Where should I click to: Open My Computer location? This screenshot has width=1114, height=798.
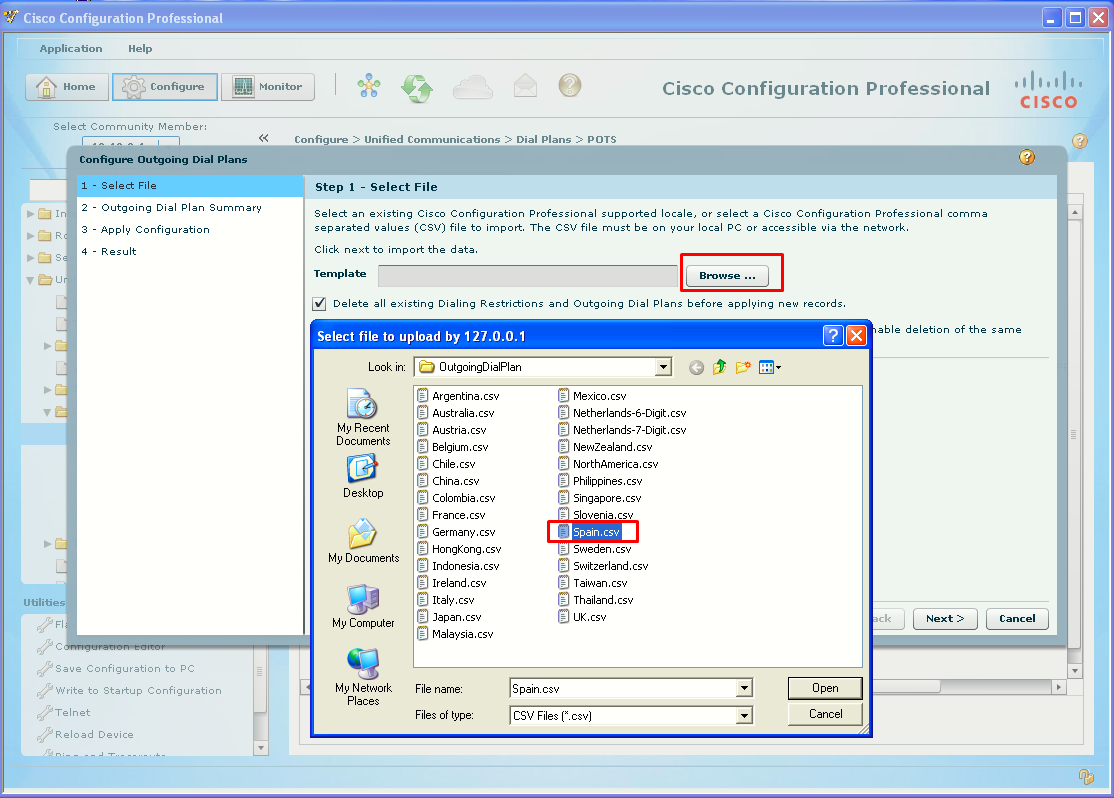point(363,607)
